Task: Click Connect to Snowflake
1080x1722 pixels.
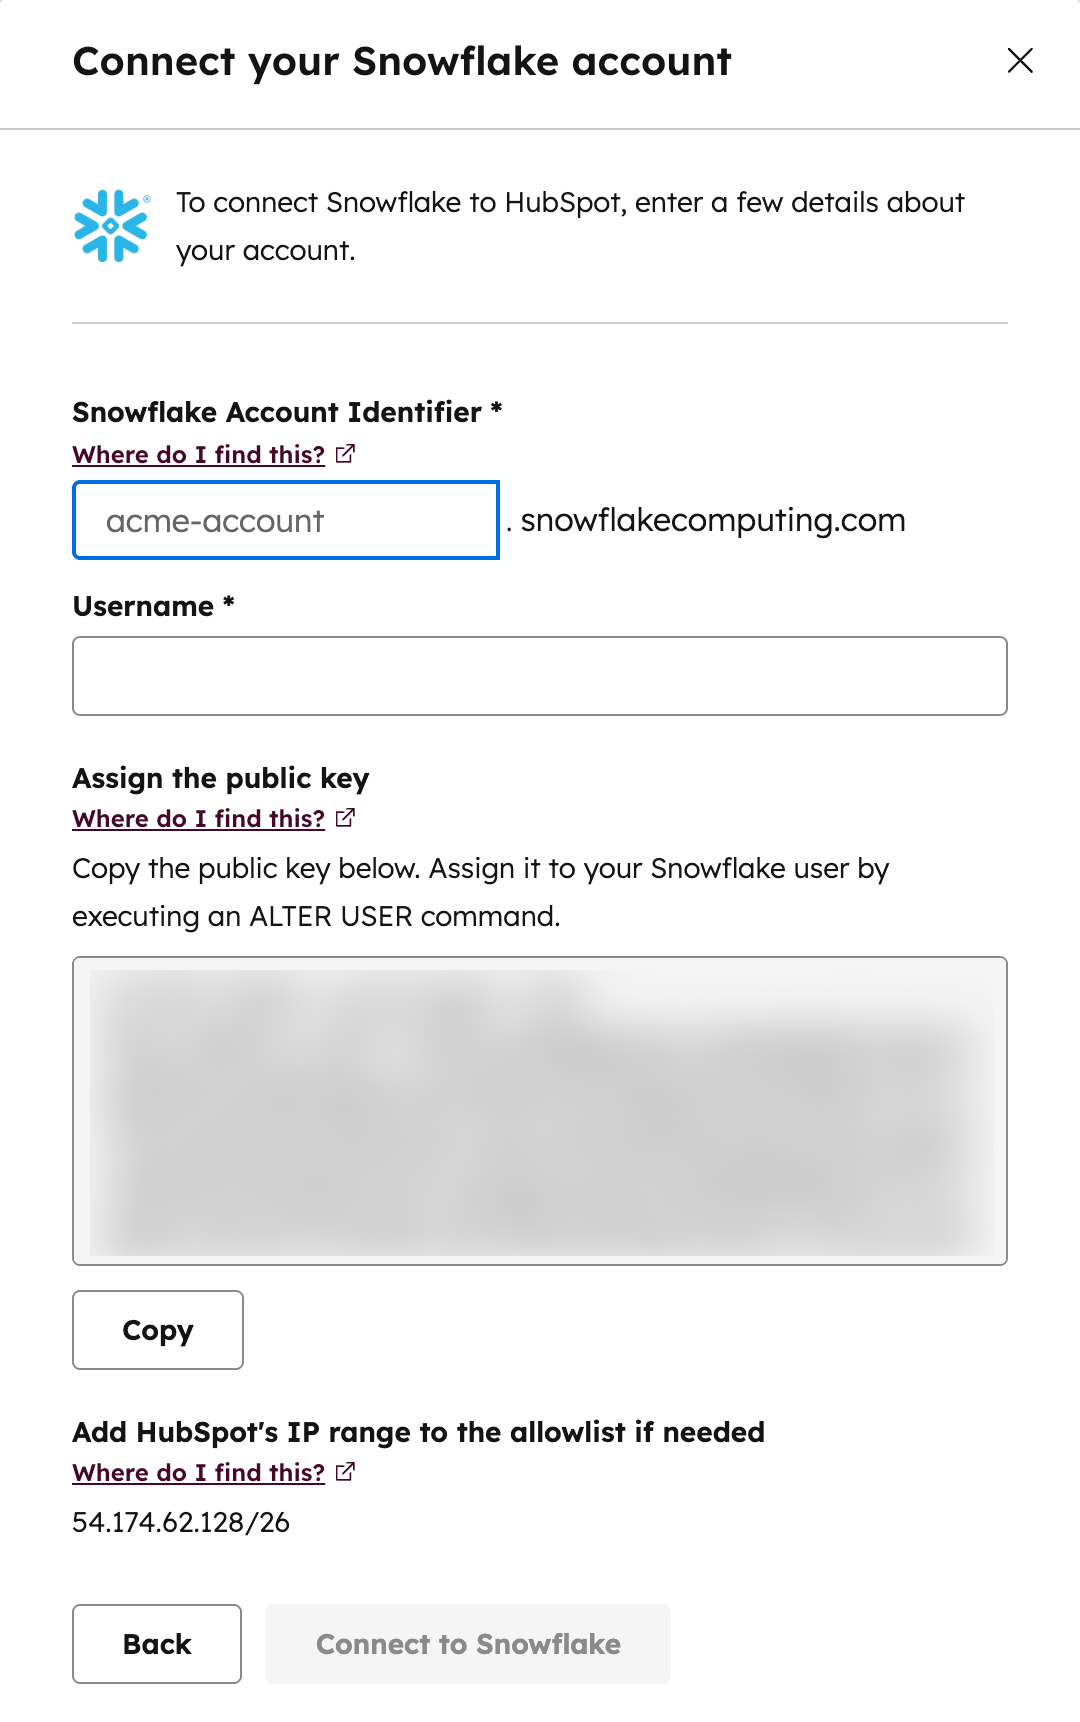Action: 467,1644
